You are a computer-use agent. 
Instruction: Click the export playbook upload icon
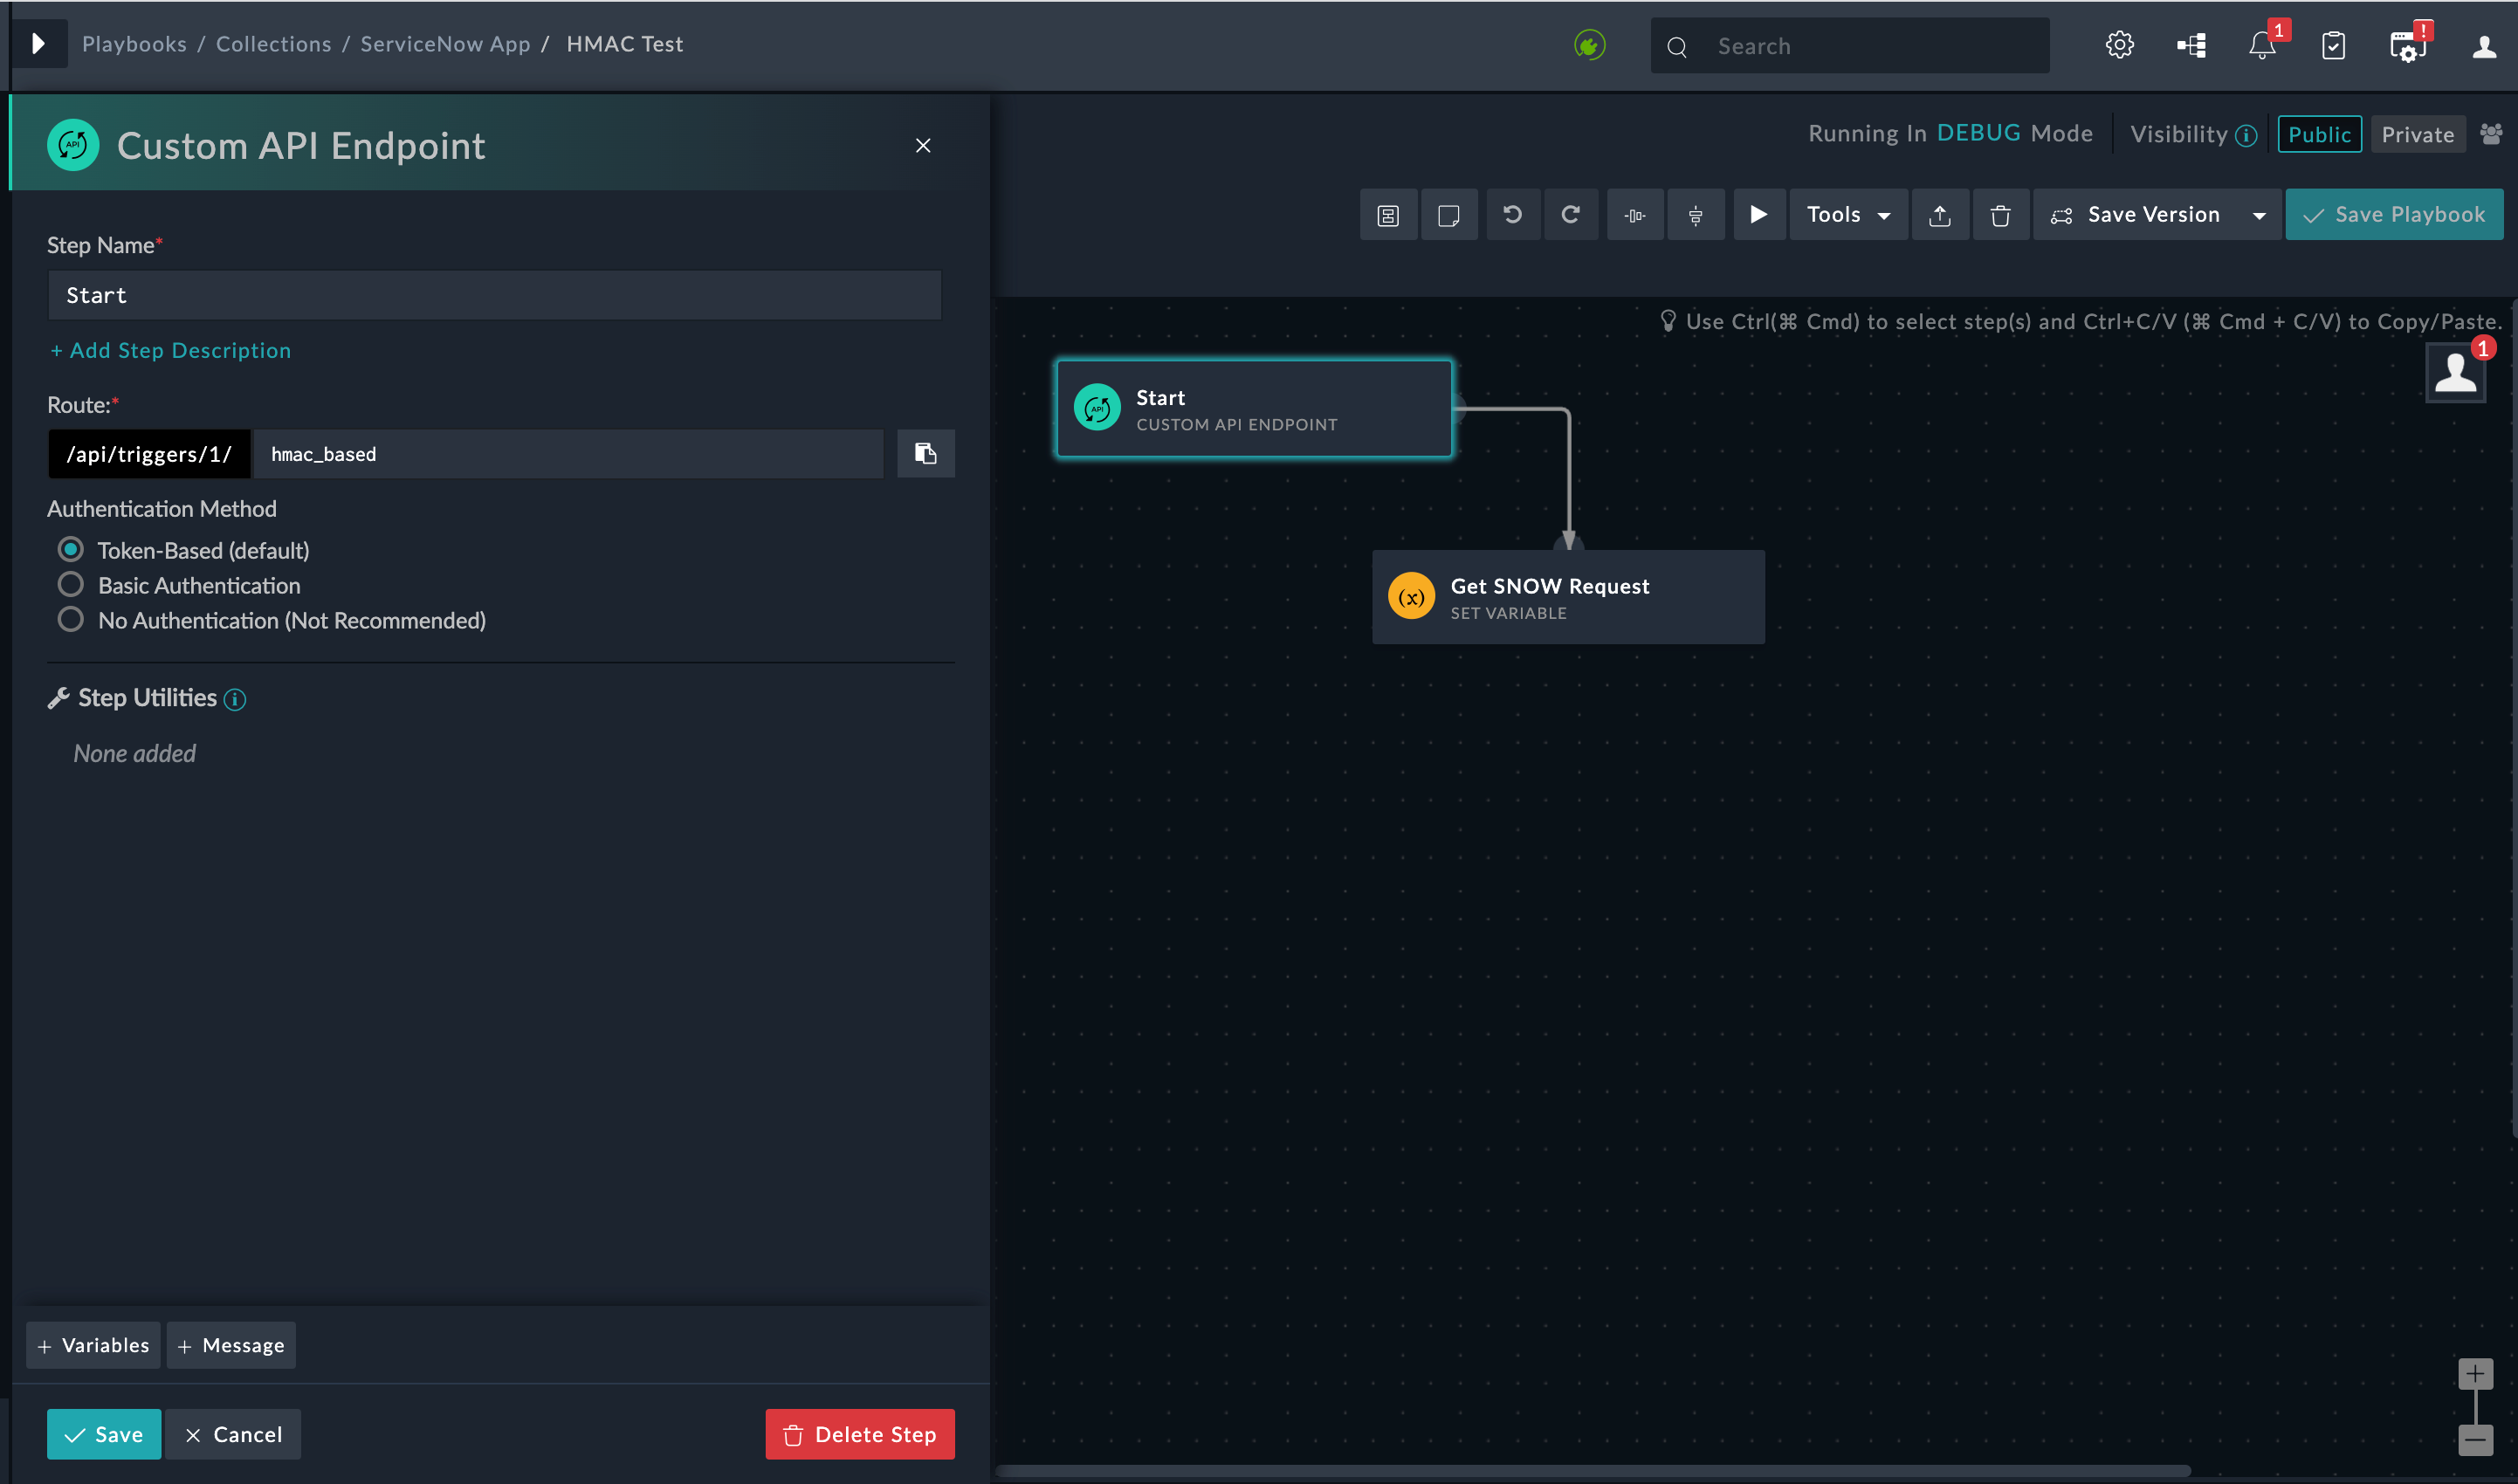coord(1939,215)
